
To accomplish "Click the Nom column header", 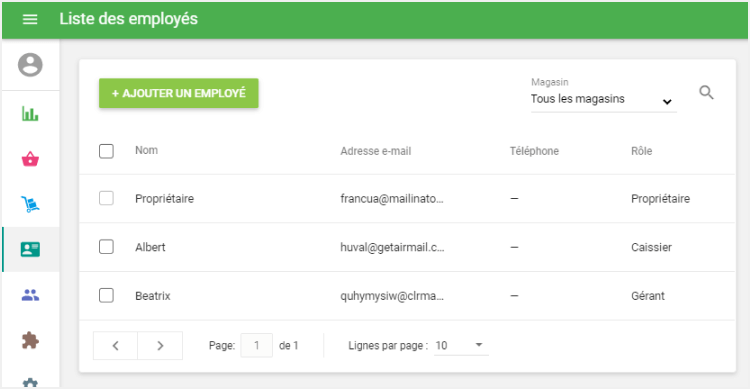I will point(146,150).
